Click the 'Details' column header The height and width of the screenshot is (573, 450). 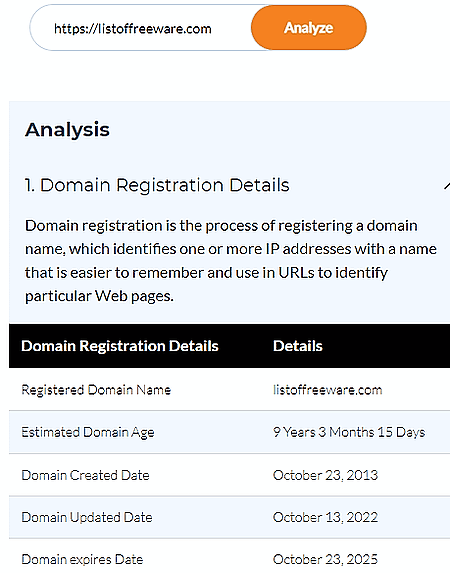click(x=298, y=346)
